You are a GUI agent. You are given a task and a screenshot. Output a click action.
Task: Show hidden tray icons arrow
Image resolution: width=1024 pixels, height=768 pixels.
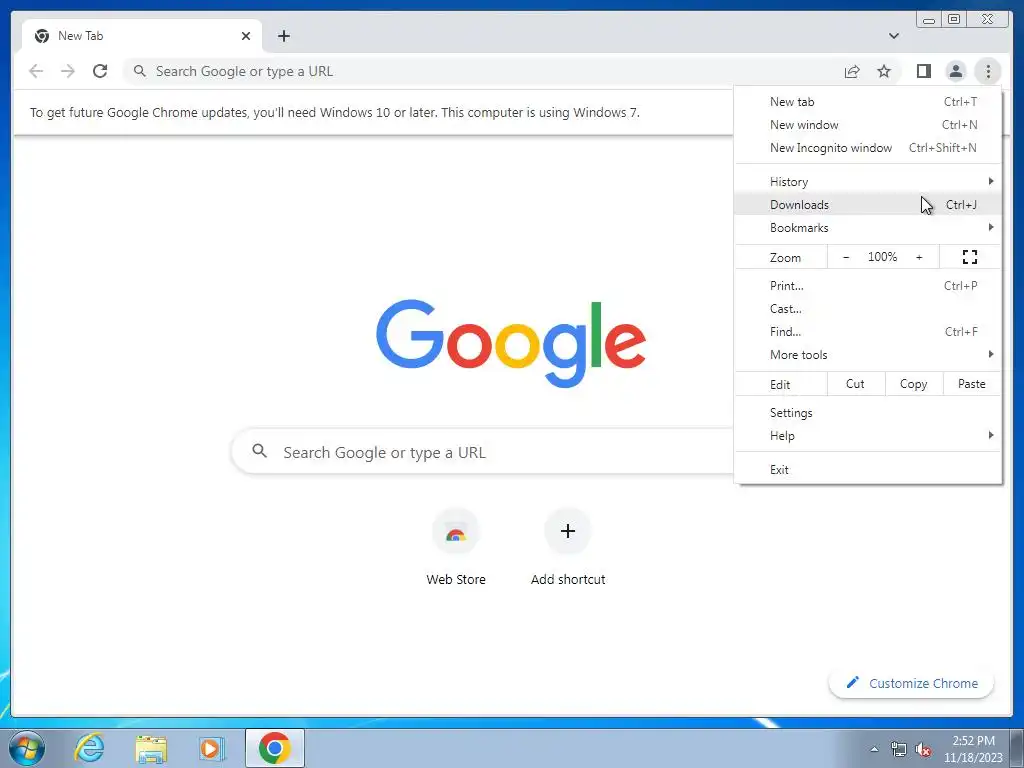(x=874, y=749)
